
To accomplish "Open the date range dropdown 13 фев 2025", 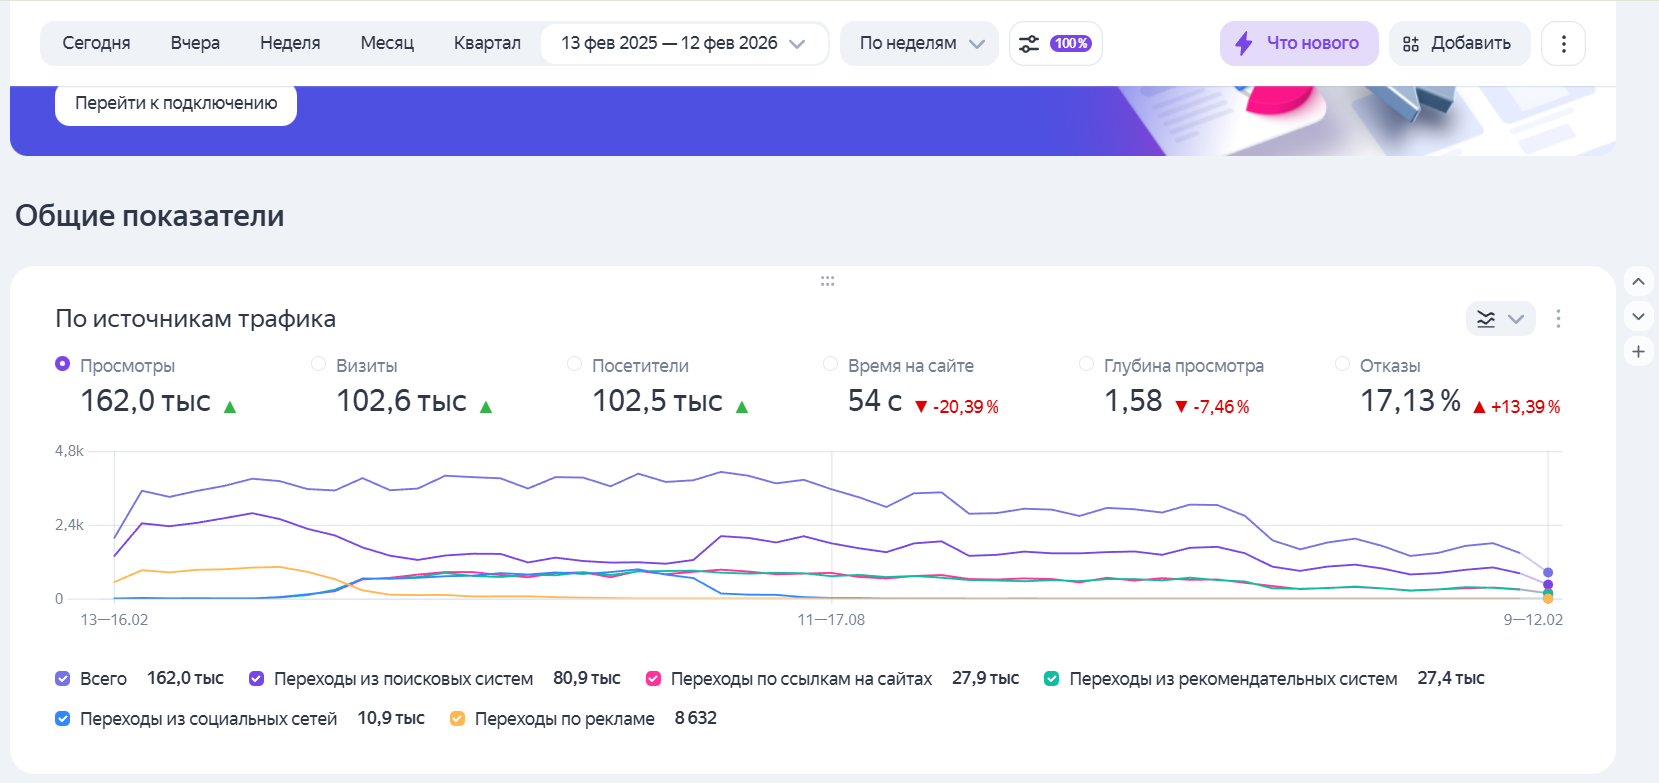I will [683, 44].
